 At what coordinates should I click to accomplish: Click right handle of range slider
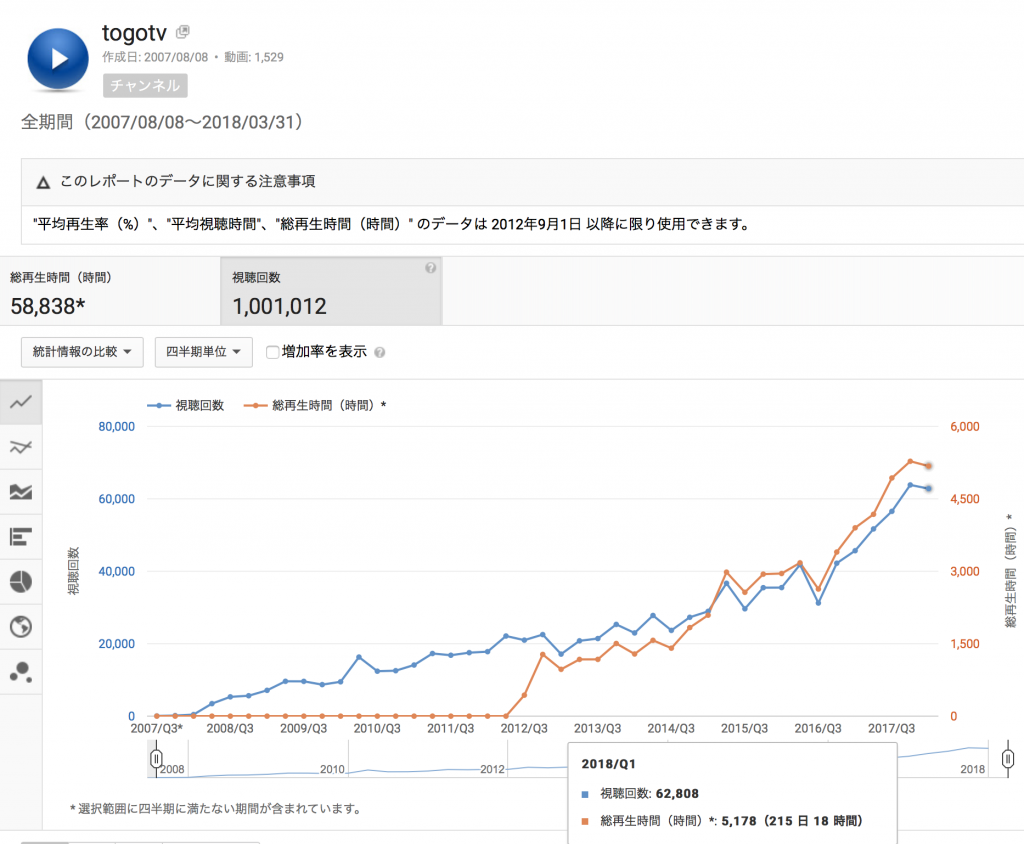click(1008, 758)
